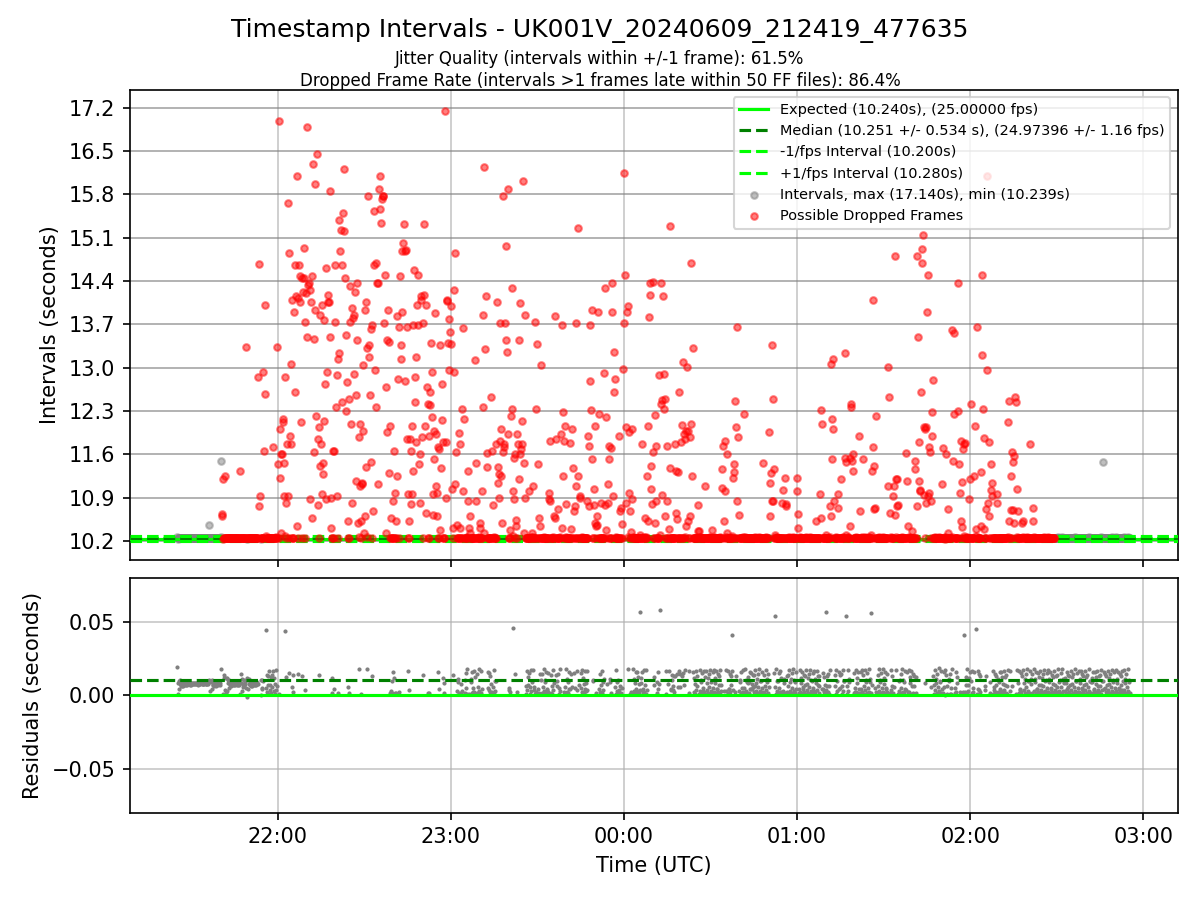Click legend entry 'Expected (10.240s), (25.00000 fps)'
This screenshot has height=900, width=1200.
(908, 109)
